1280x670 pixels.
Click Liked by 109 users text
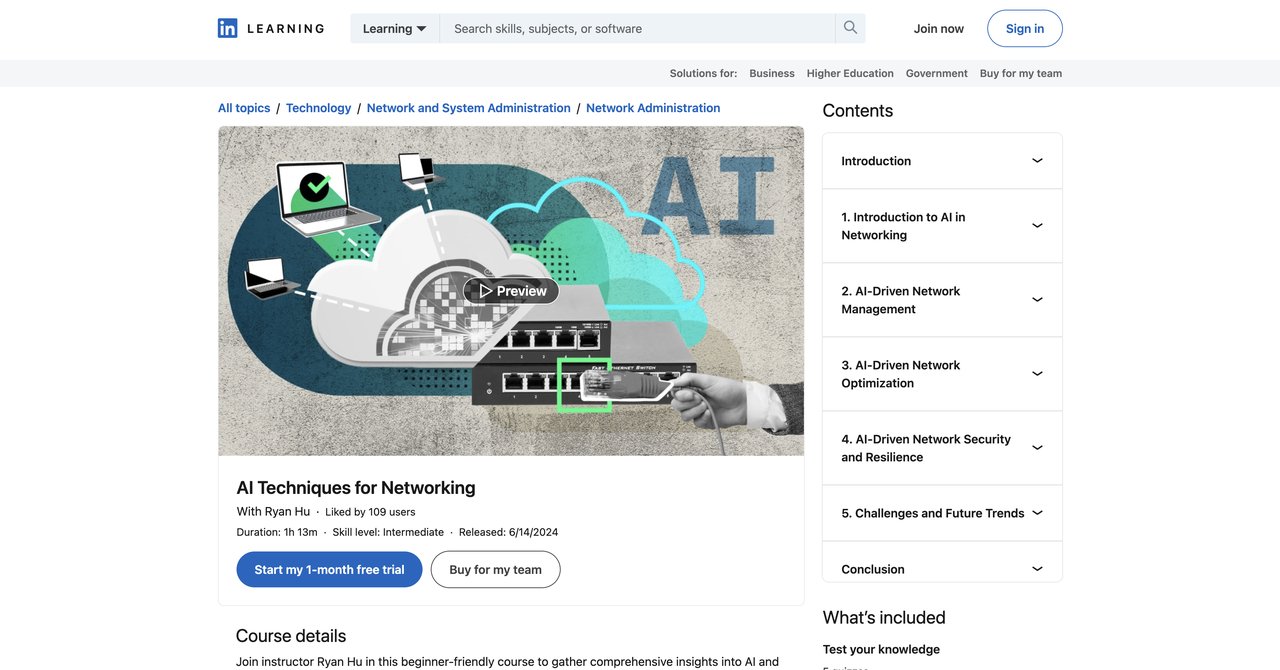[x=370, y=512]
